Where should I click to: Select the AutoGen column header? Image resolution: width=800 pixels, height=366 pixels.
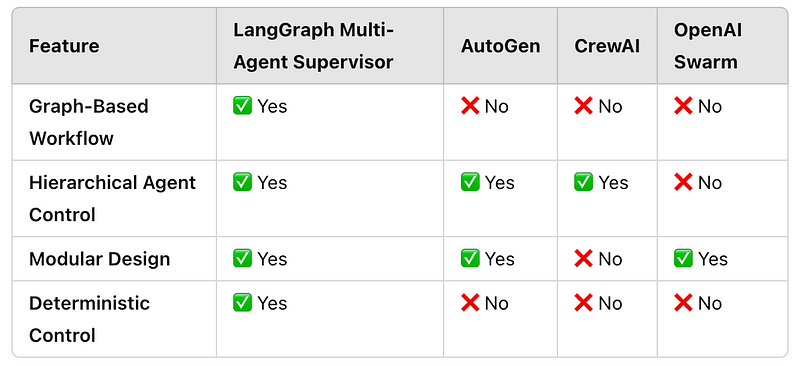click(x=501, y=46)
